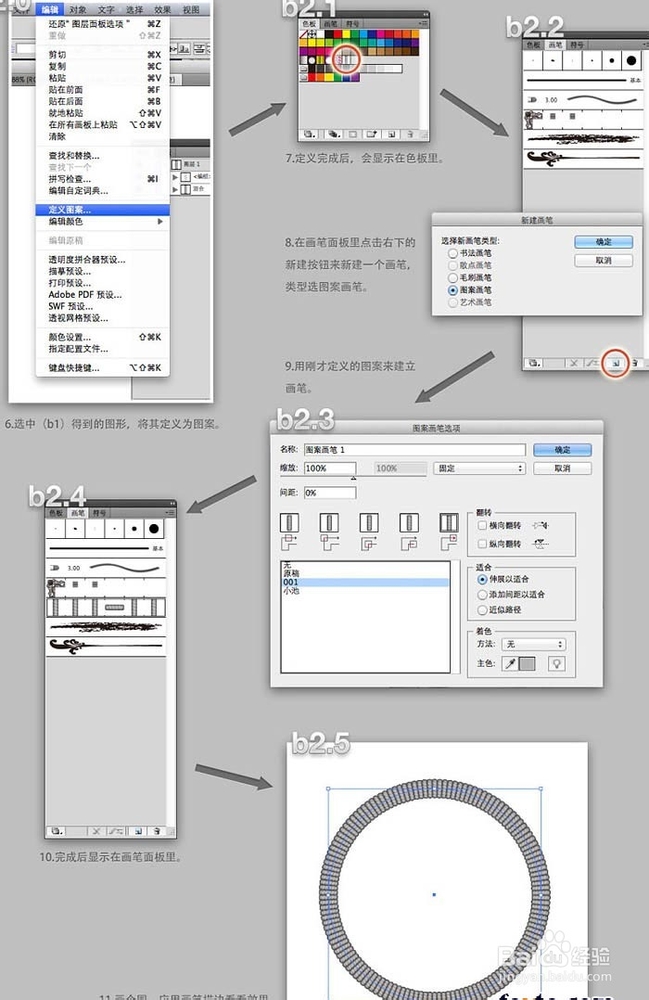The height and width of the screenshot is (1000, 649).
Task: Switch to 画笔 tab in b2.1 panel
Action: click(x=330, y=24)
